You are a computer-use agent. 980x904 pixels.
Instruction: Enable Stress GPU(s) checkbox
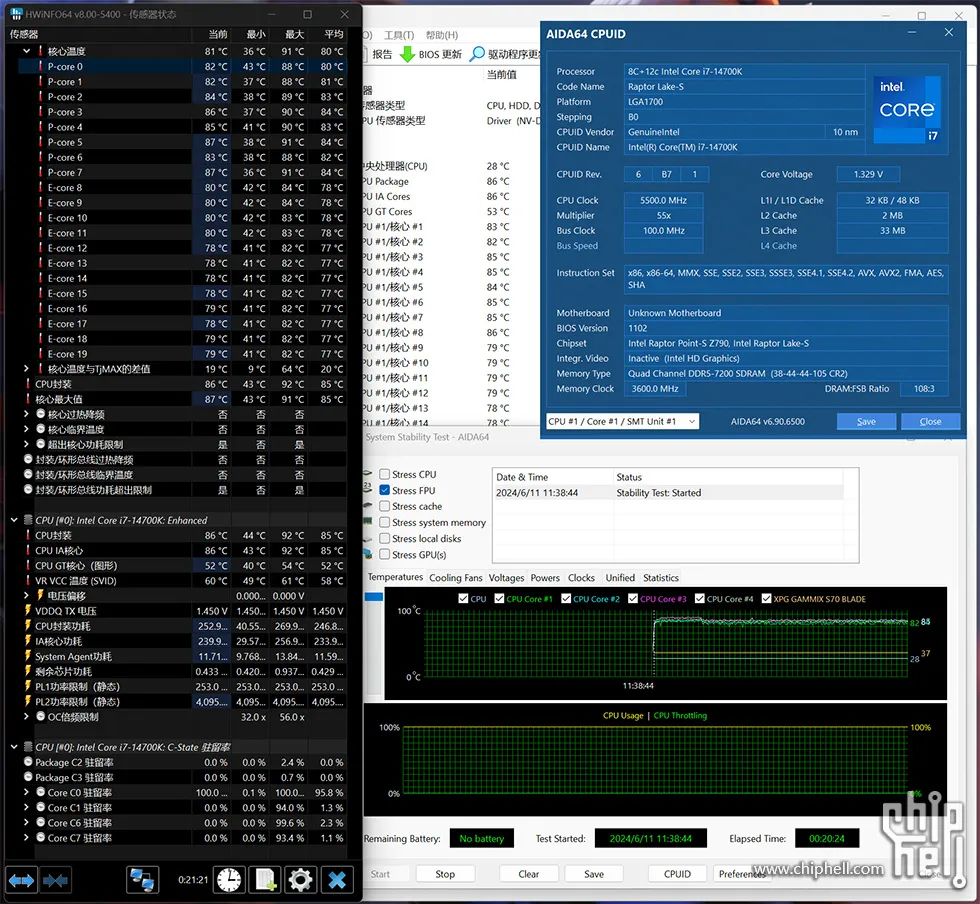[385, 555]
